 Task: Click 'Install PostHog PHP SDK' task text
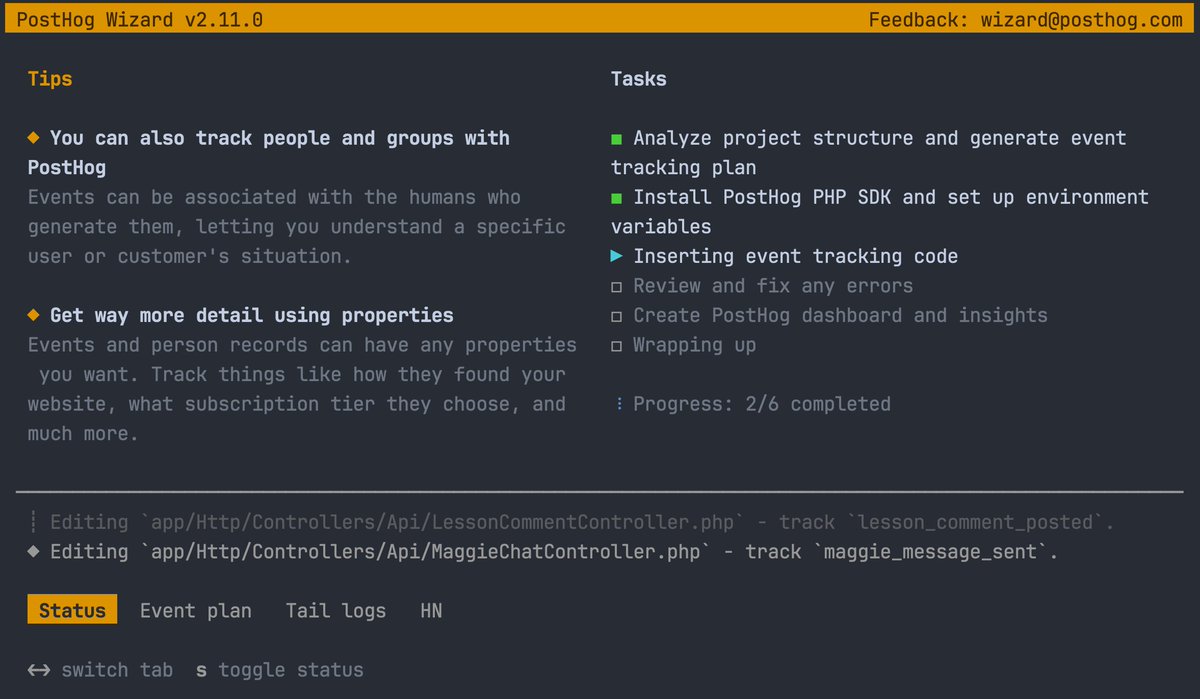pos(763,197)
